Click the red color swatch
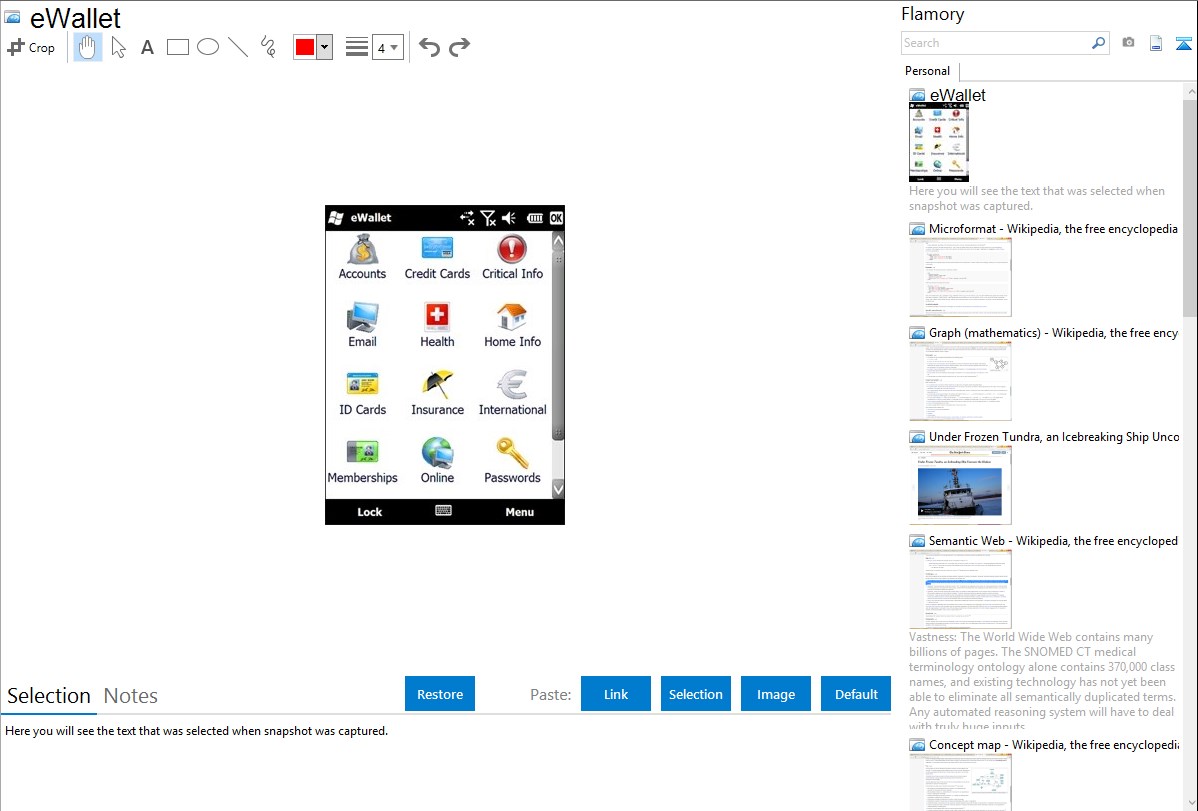The width and height of the screenshot is (1198, 811). (305, 47)
